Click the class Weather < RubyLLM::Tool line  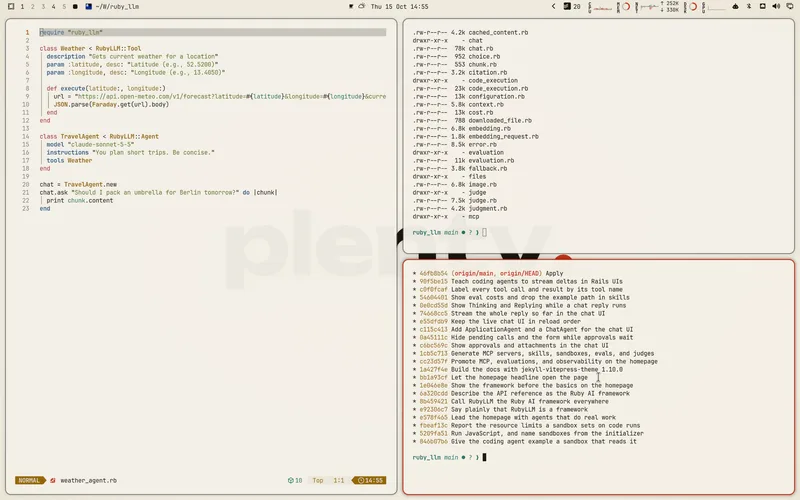(x=90, y=48)
